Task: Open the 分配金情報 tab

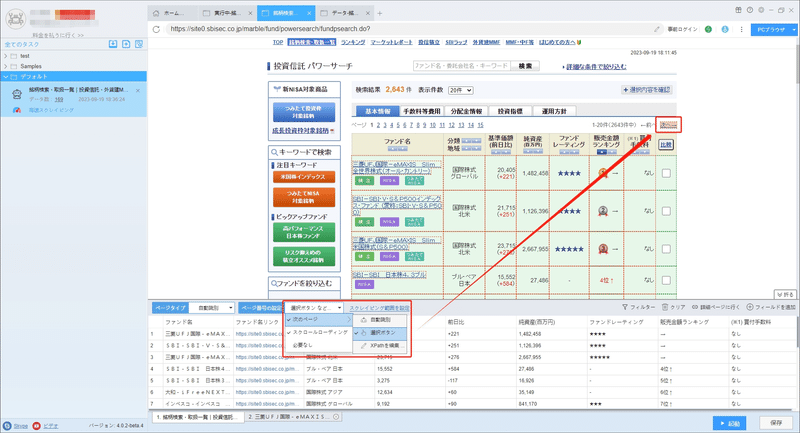Action: [466, 111]
